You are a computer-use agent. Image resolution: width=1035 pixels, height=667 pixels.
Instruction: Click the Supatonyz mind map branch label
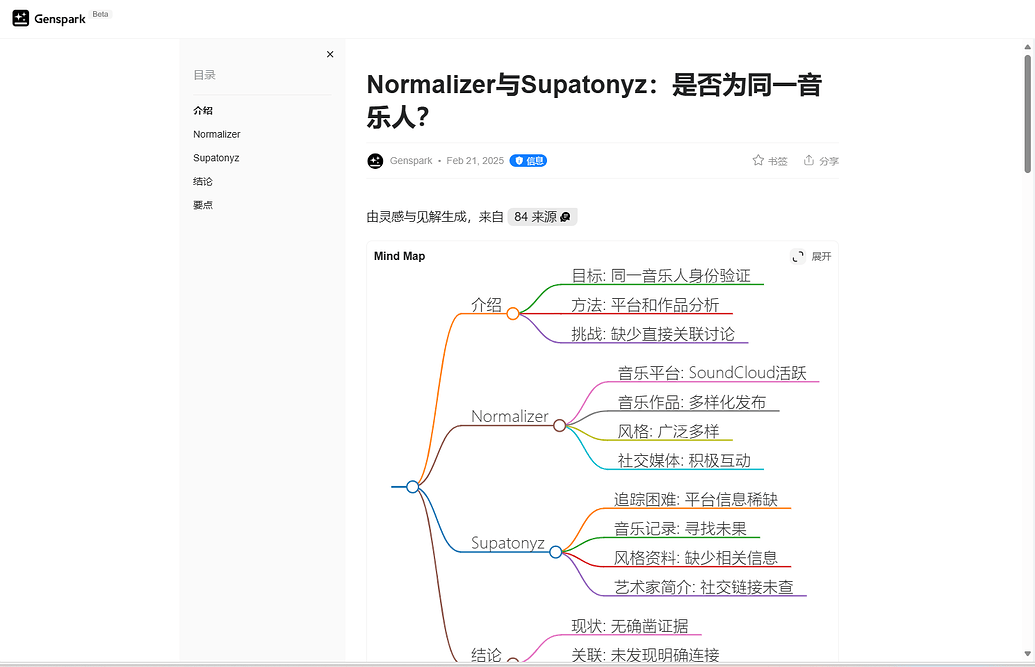click(508, 542)
